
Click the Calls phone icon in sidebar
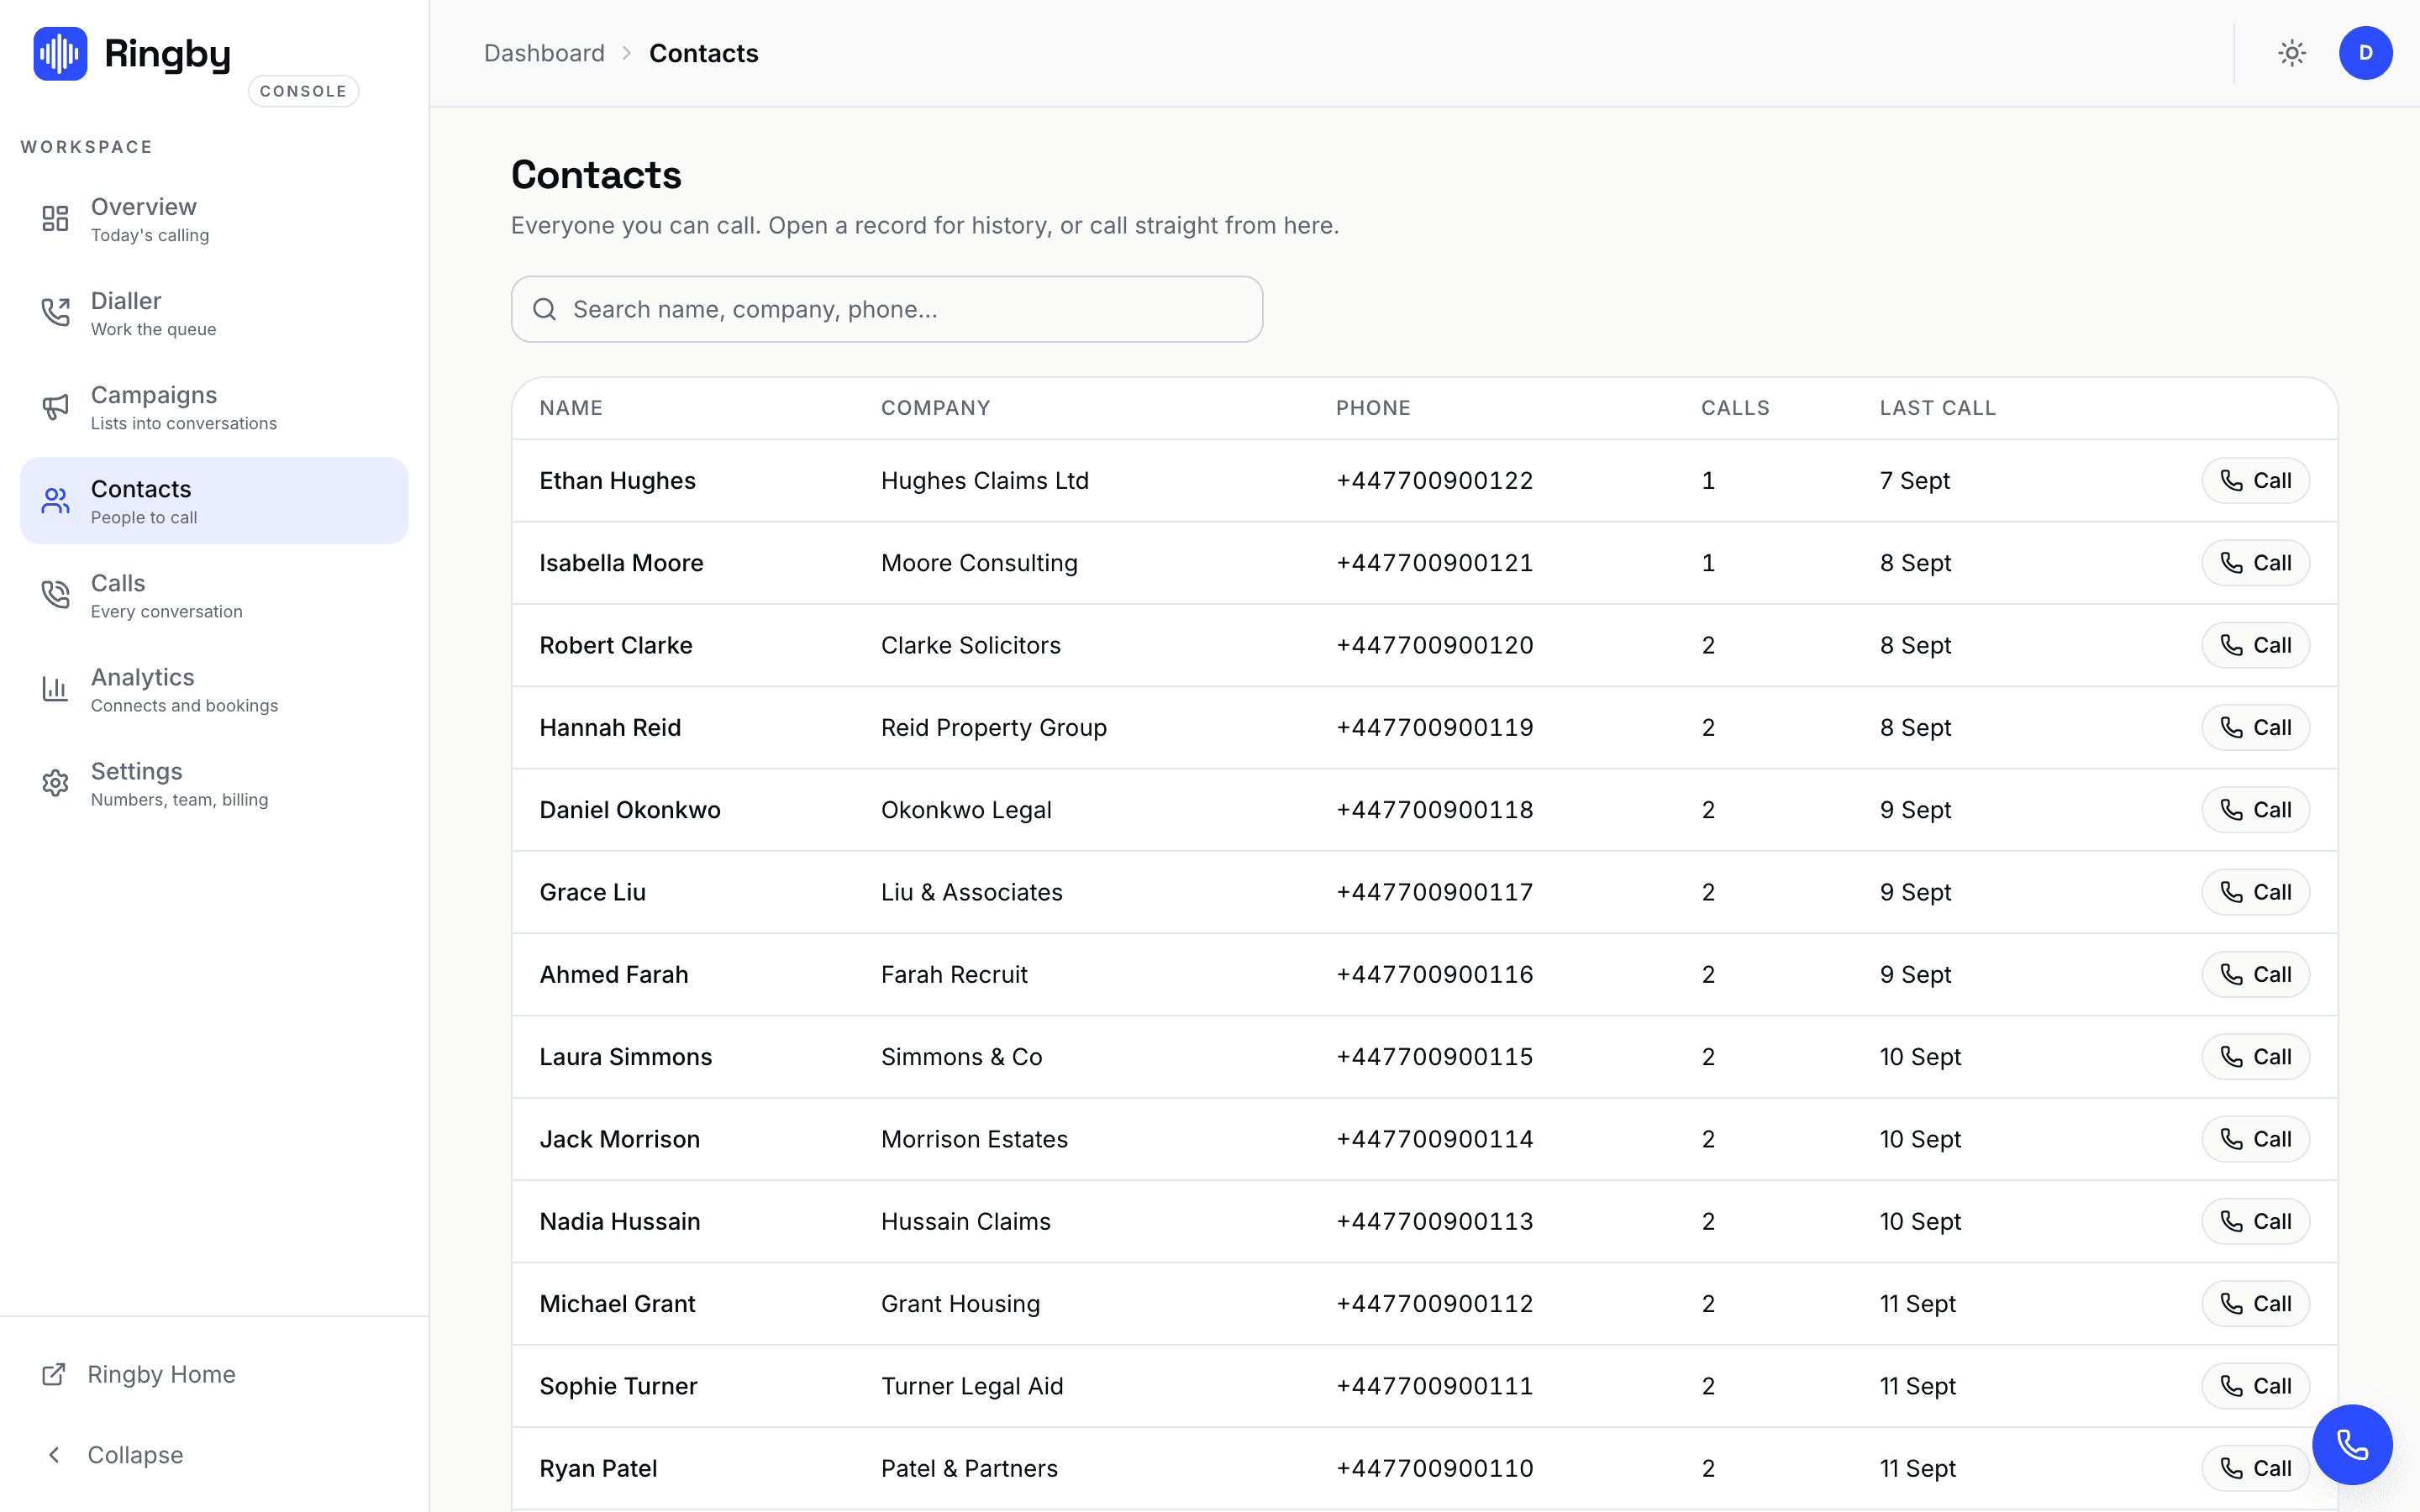[x=55, y=594]
